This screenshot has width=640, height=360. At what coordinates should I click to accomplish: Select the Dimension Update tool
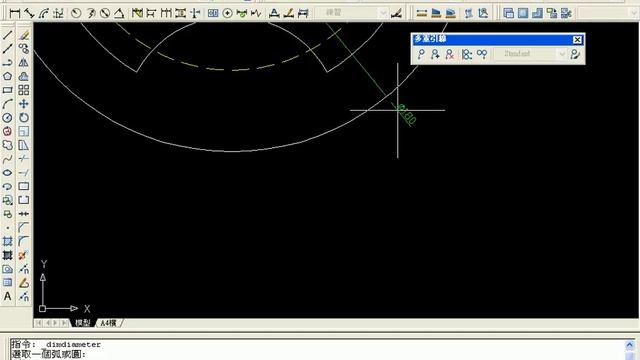click(303, 13)
